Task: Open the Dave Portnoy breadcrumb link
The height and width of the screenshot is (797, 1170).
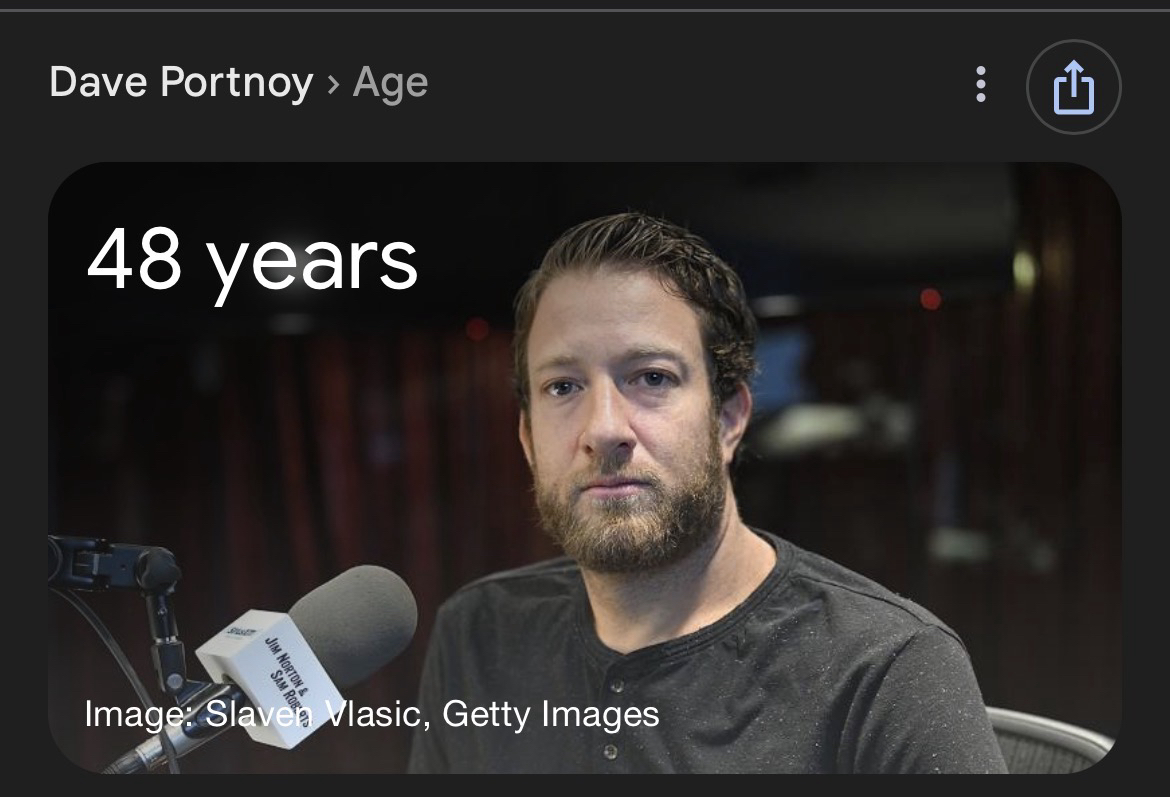Action: tap(181, 82)
